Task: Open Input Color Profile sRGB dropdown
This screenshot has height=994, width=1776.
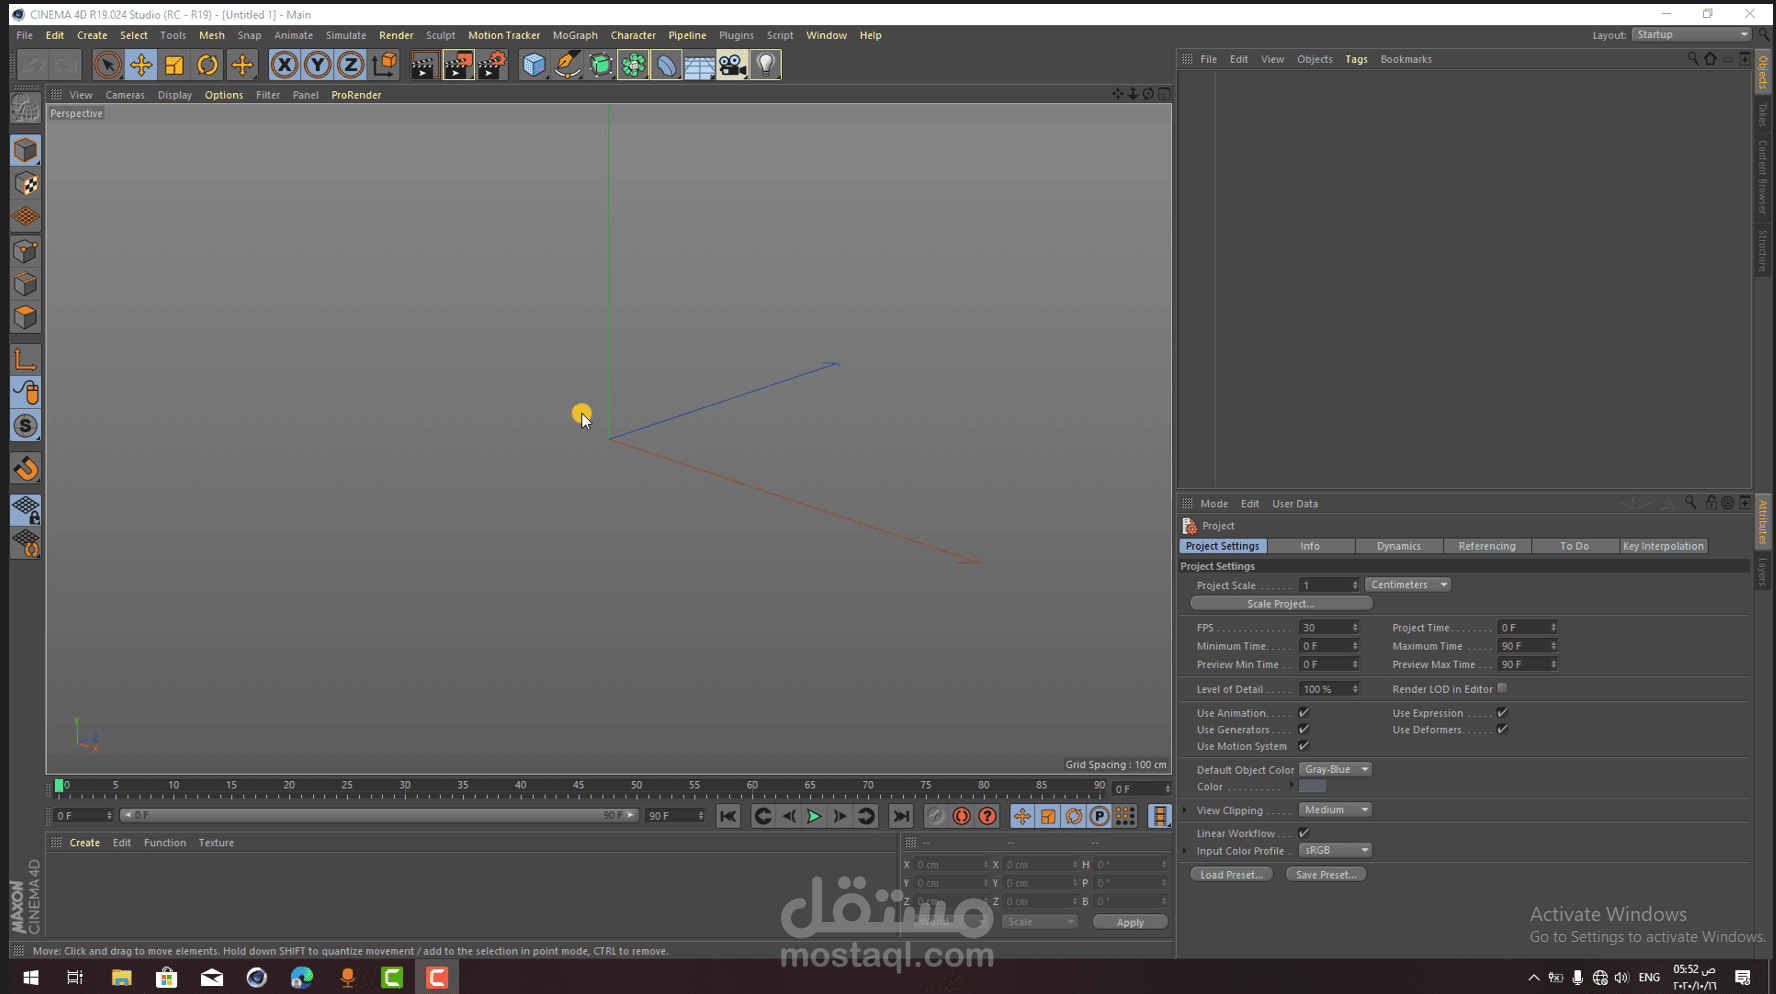Action: click(x=1335, y=850)
